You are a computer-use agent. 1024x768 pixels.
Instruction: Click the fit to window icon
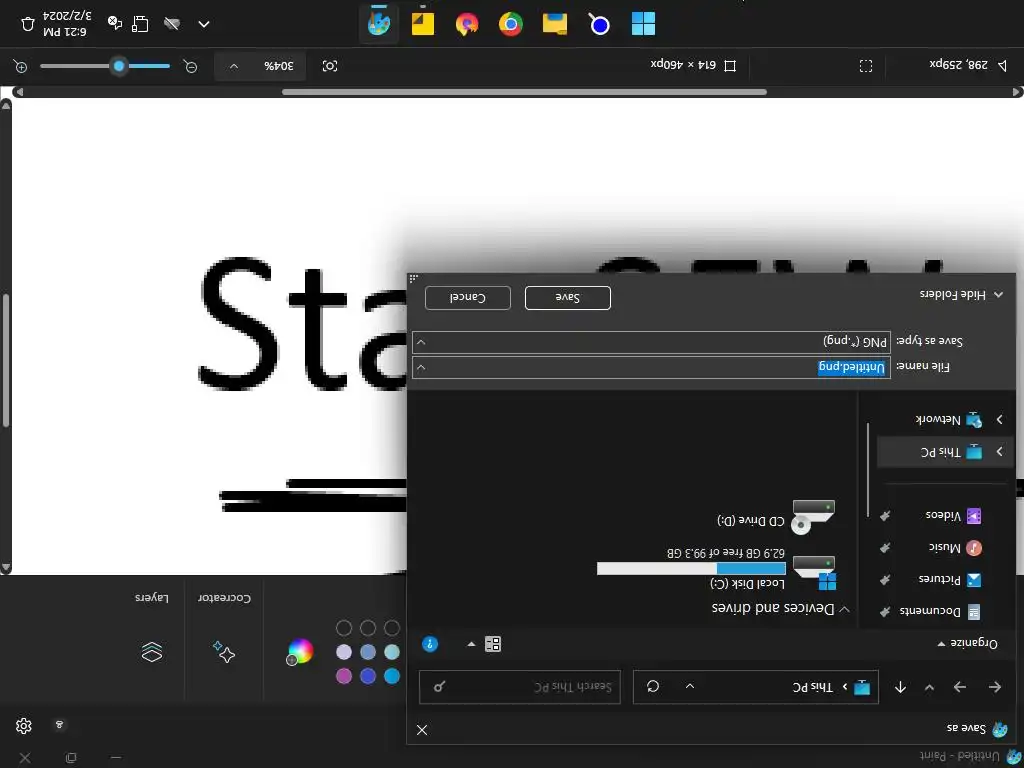pos(330,66)
